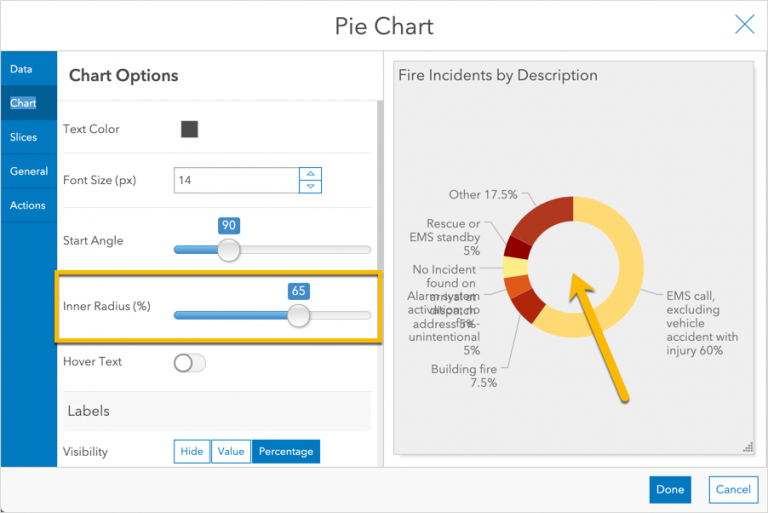Viewport: 768px width, 513px height.
Task: Click the Font Size input field
Action: coord(236,180)
